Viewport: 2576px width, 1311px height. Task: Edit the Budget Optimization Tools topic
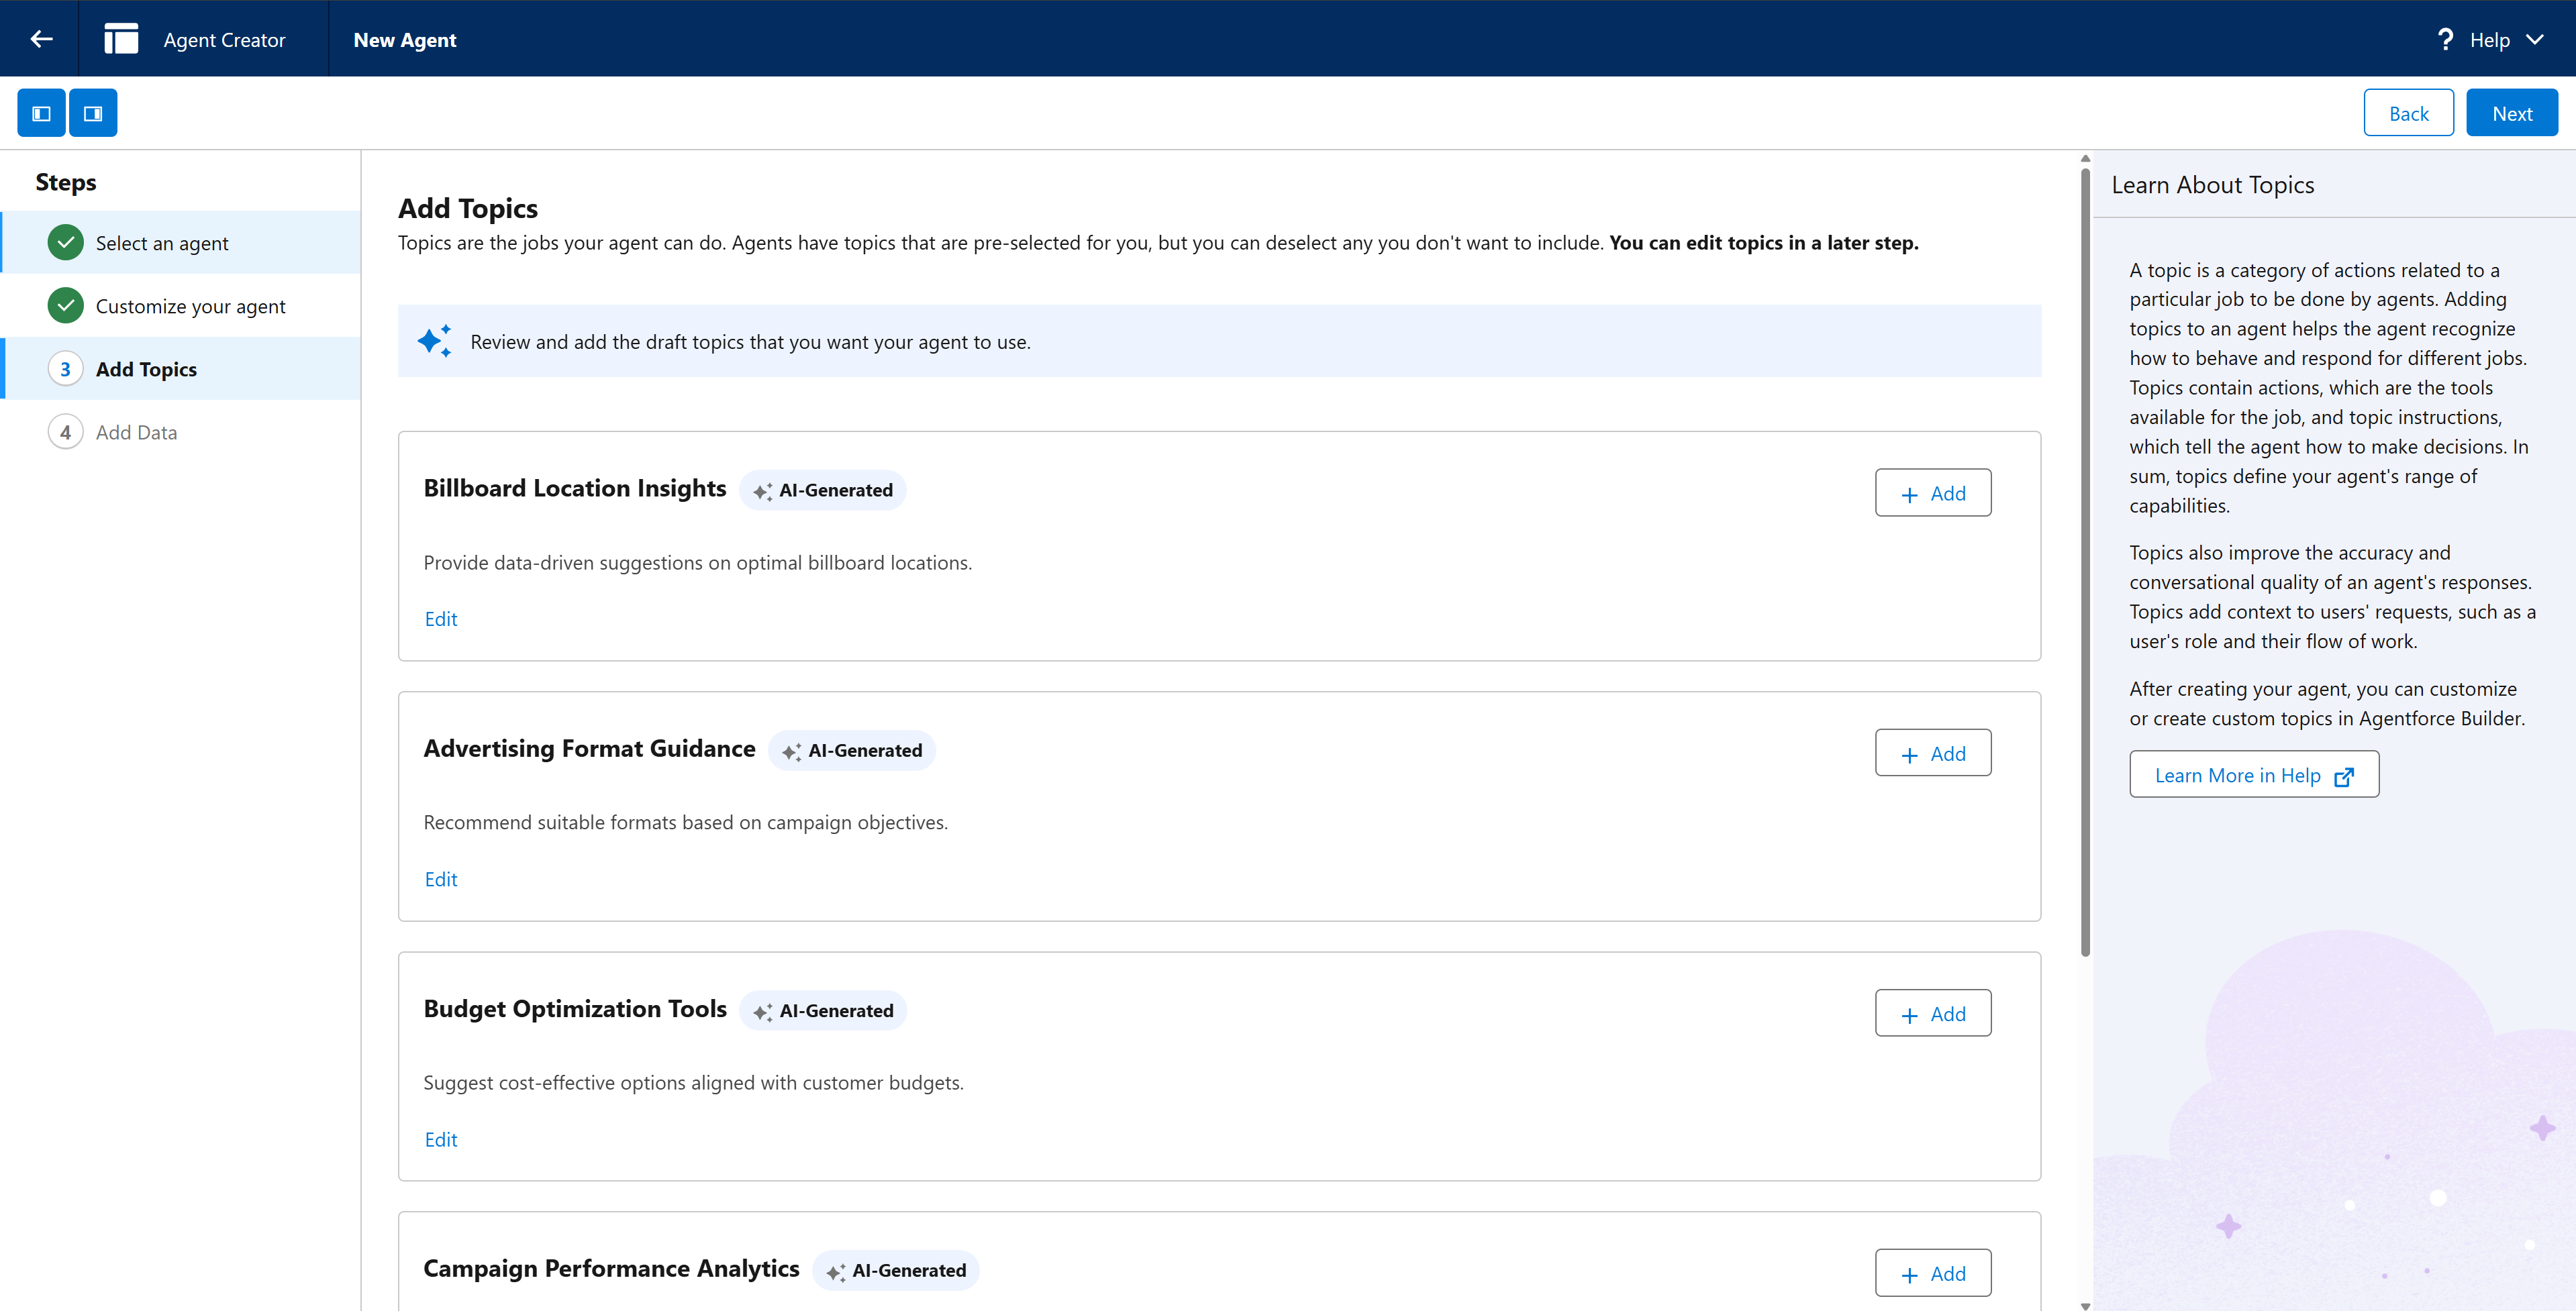pyautogui.click(x=440, y=1139)
